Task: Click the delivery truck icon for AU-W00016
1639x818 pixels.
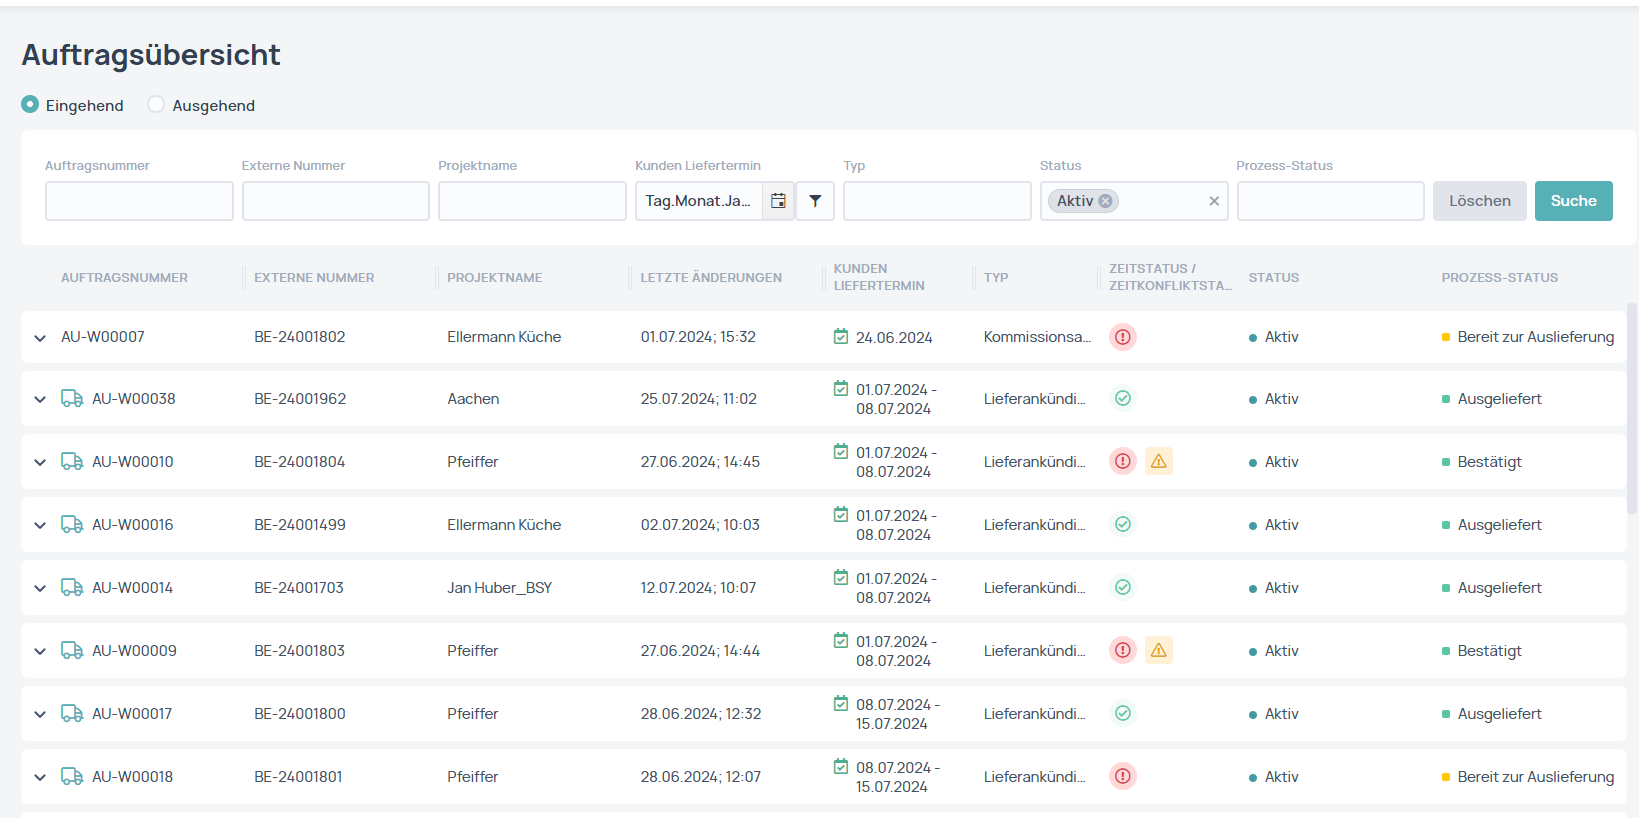Action: pyautogui.click(x=72, y=524)
